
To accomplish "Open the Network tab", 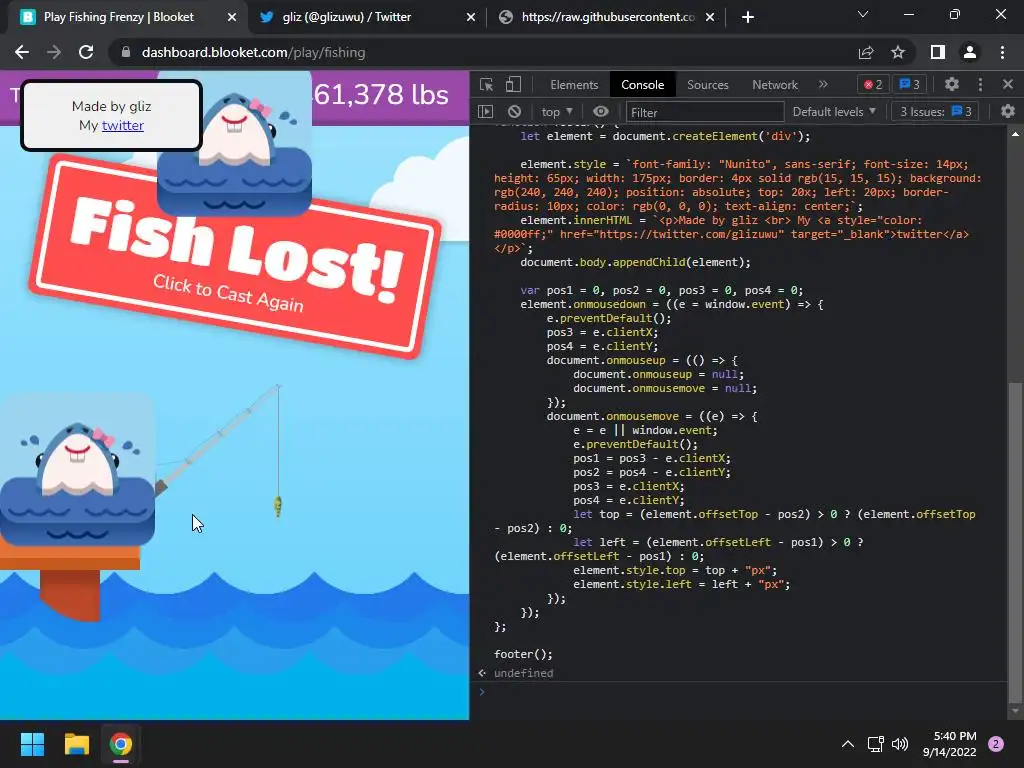I will [x=775, y=85].
